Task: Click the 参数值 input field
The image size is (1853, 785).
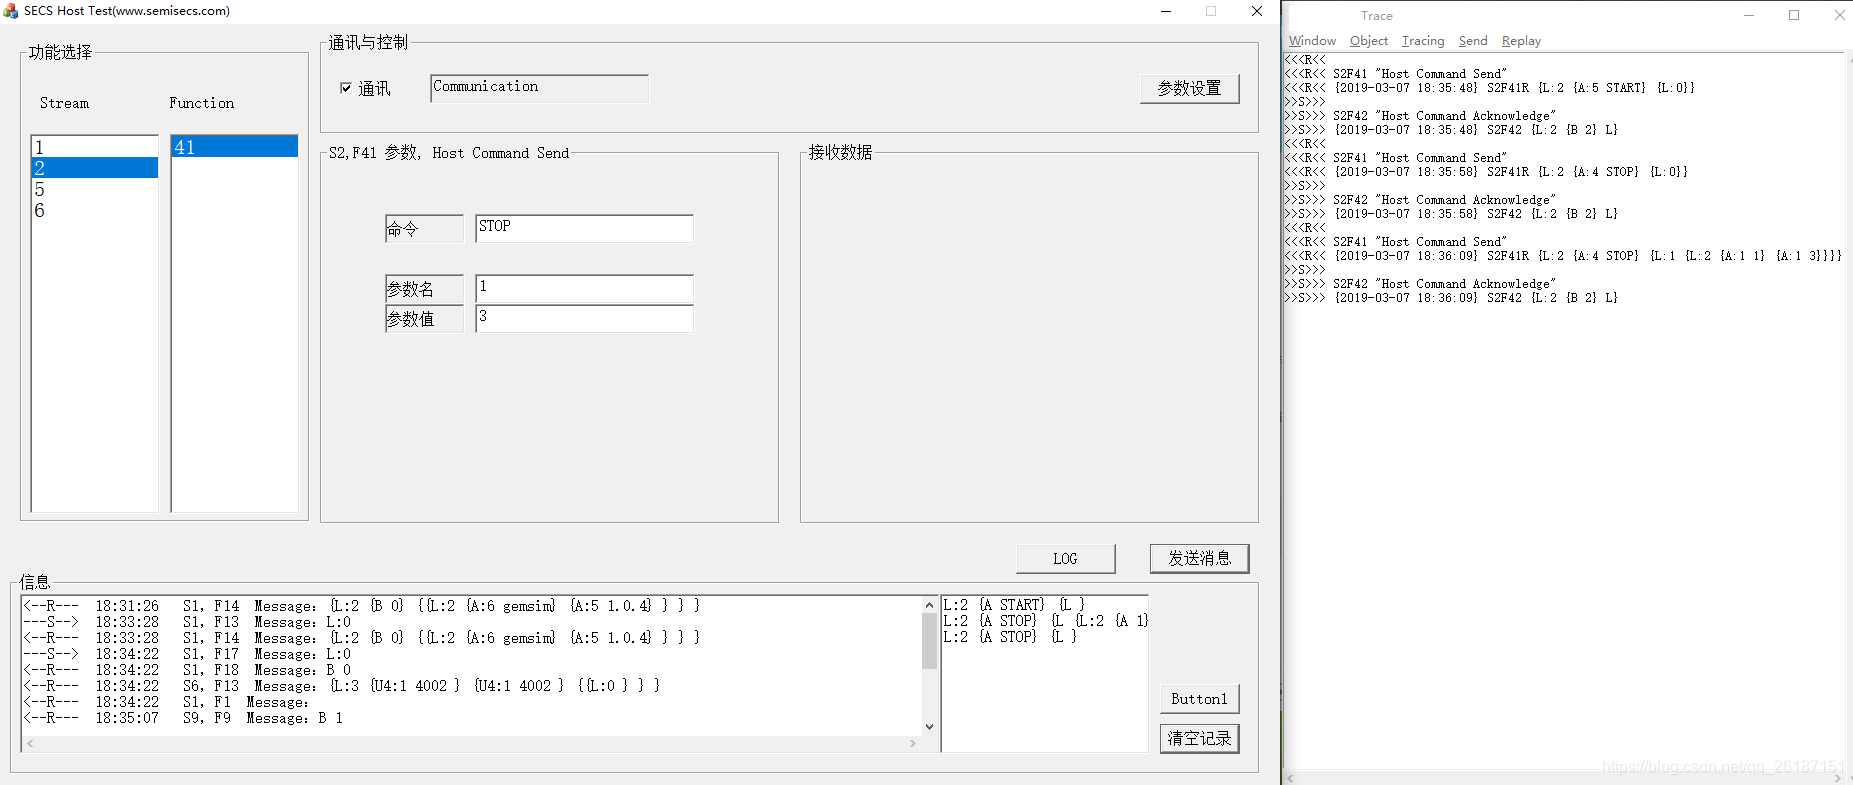Action: 584,318
